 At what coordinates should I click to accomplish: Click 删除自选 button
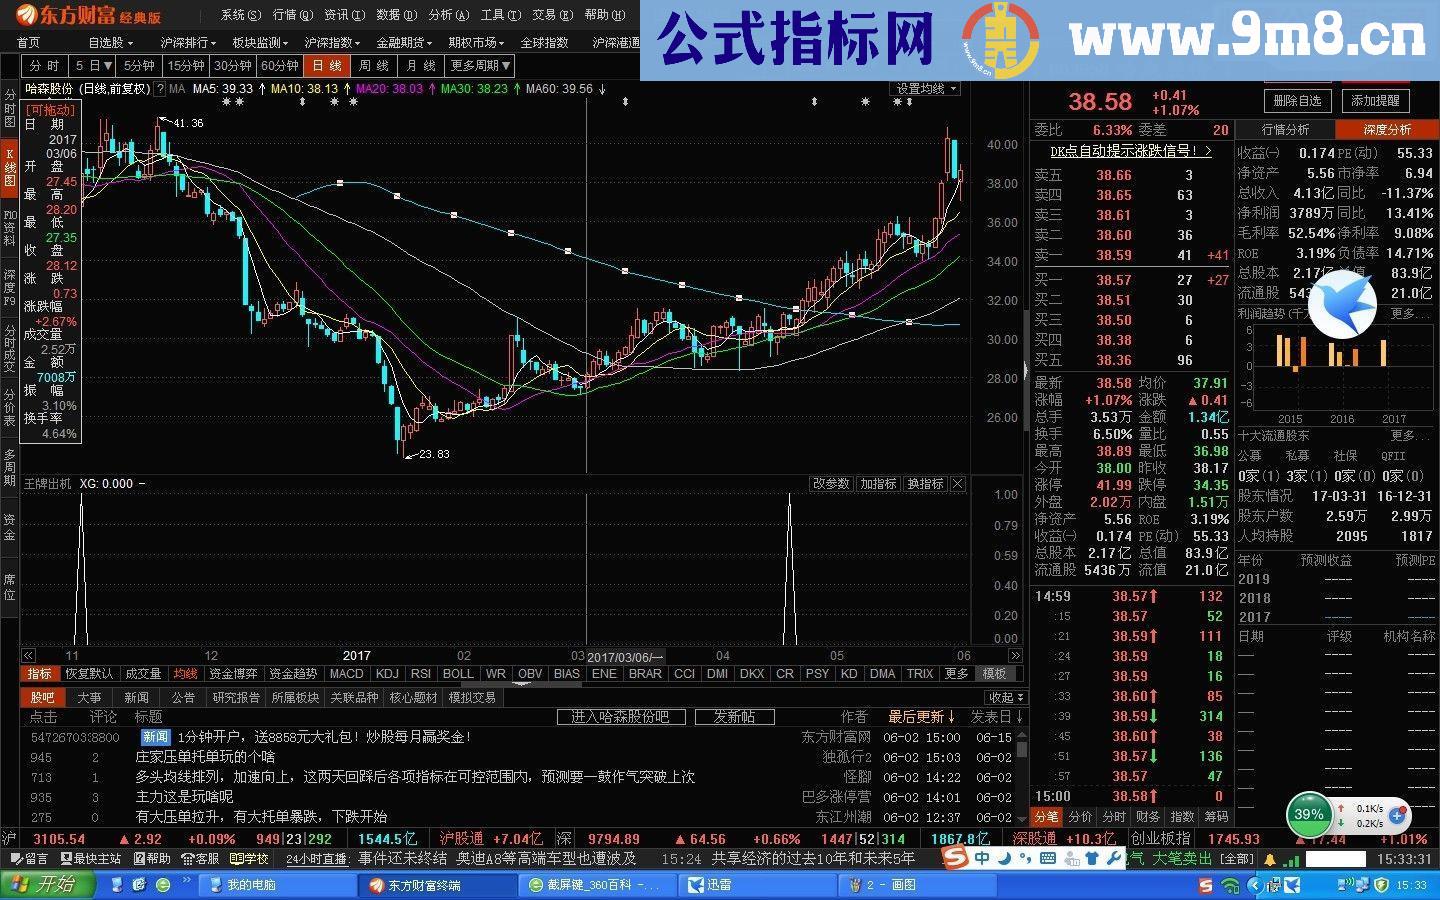click(1298, 101)
